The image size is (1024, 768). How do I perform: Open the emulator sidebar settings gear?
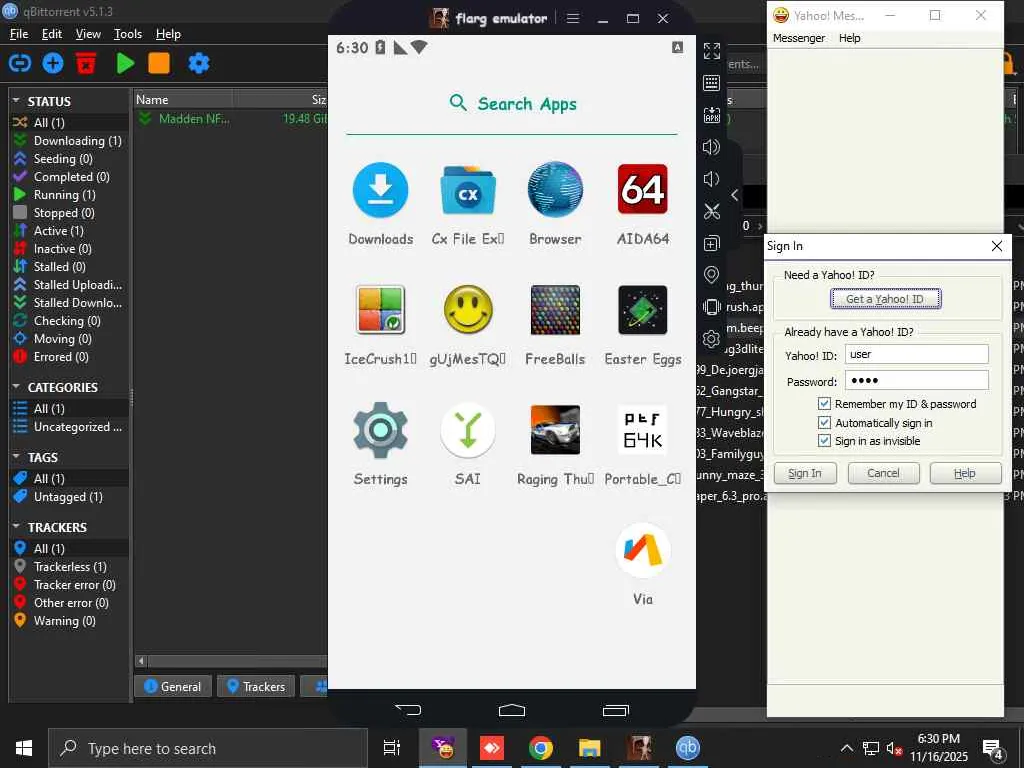coord(712,339)
